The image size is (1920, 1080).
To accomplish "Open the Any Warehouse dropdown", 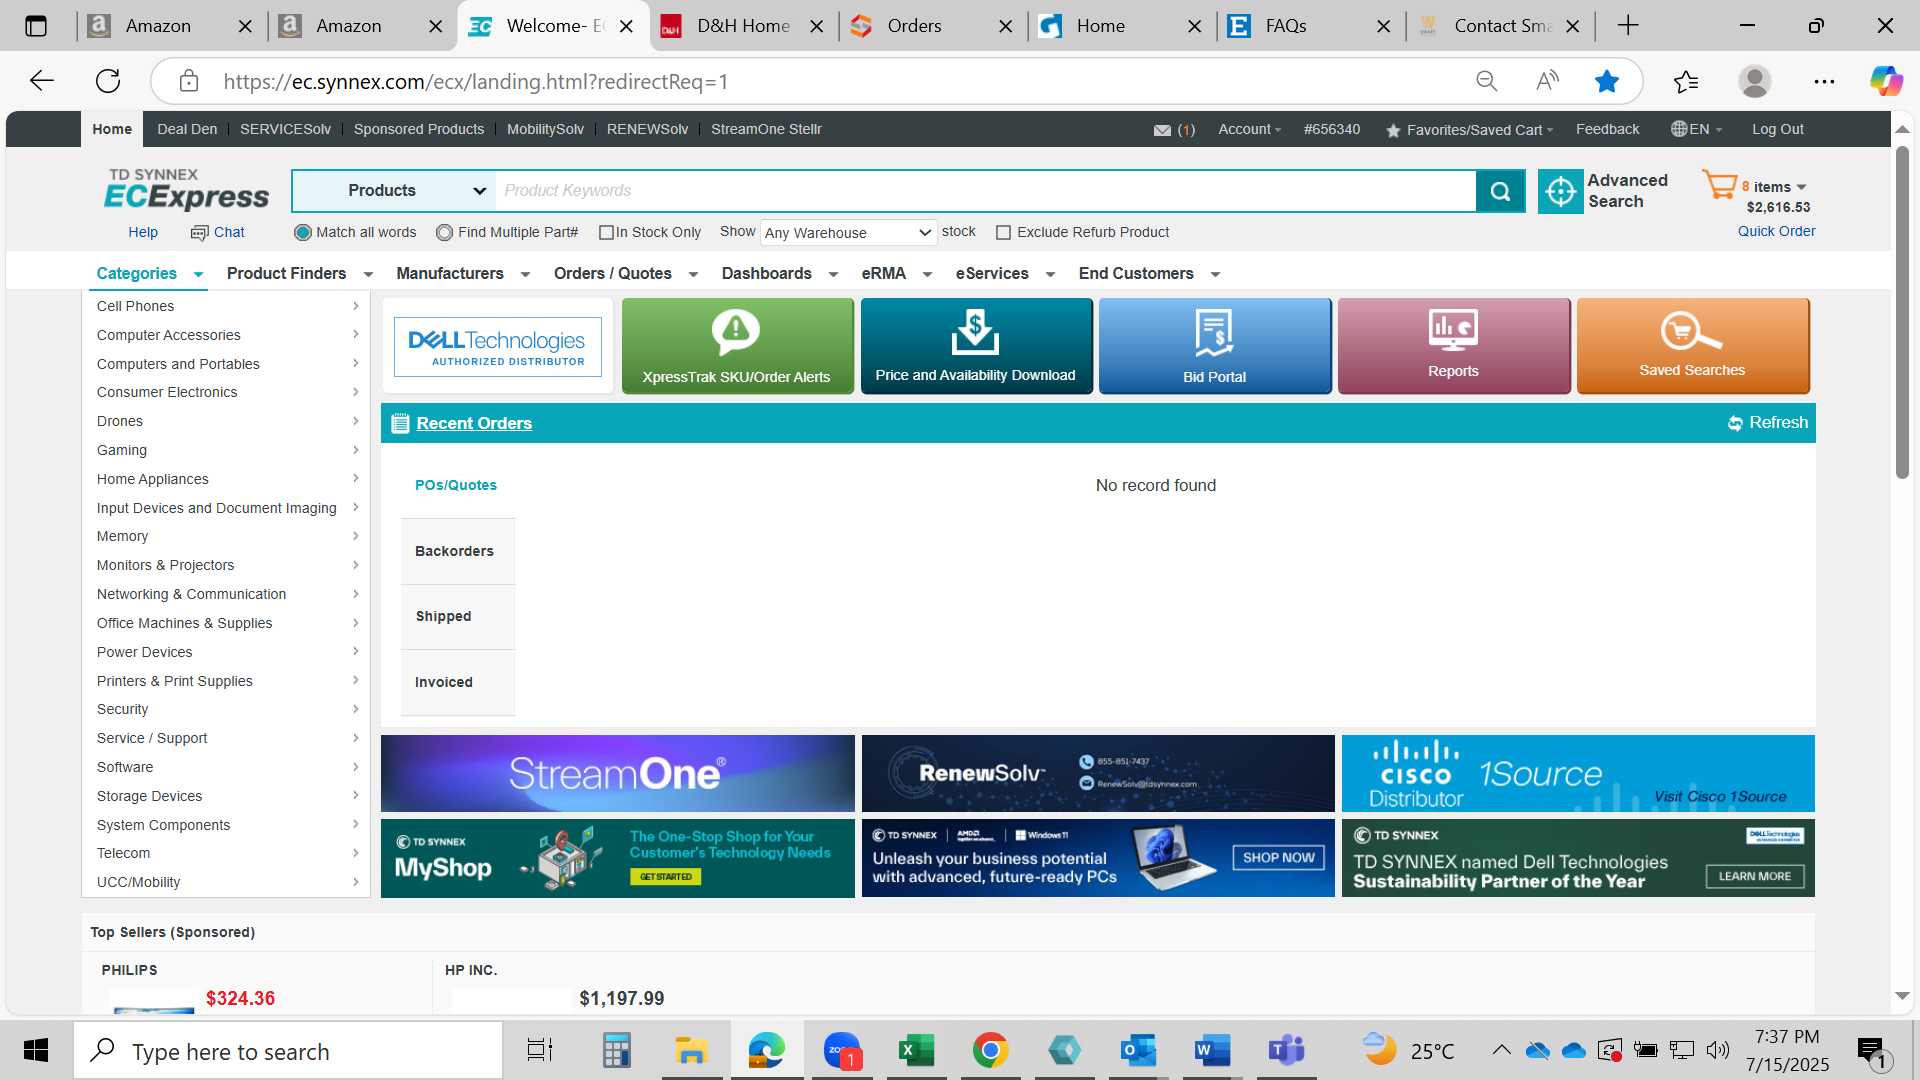I will [848, 233].
